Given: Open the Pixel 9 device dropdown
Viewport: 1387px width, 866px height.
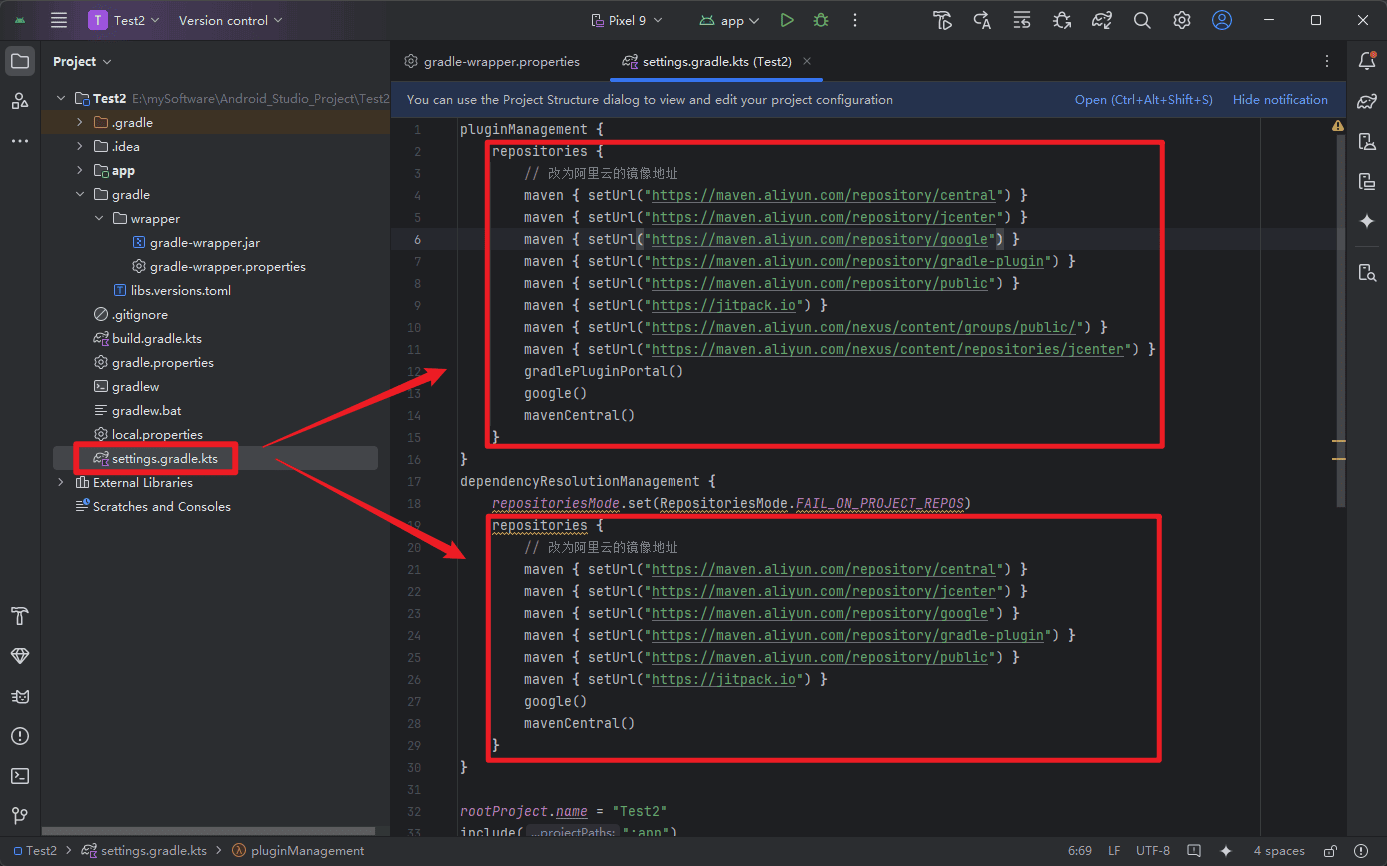Looking at the screenshot, I should click(x=628, y=20).
